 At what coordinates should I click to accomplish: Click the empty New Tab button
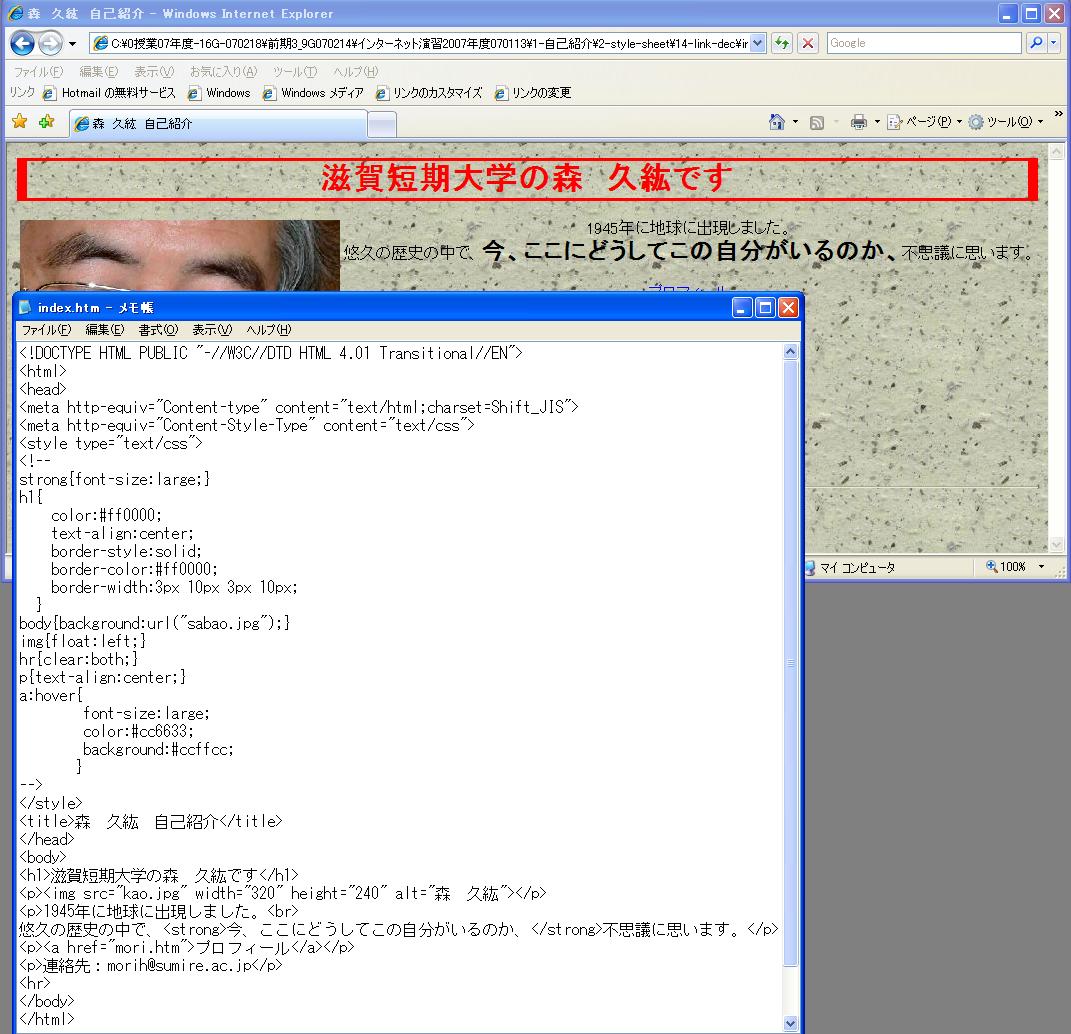click(382, 124)
